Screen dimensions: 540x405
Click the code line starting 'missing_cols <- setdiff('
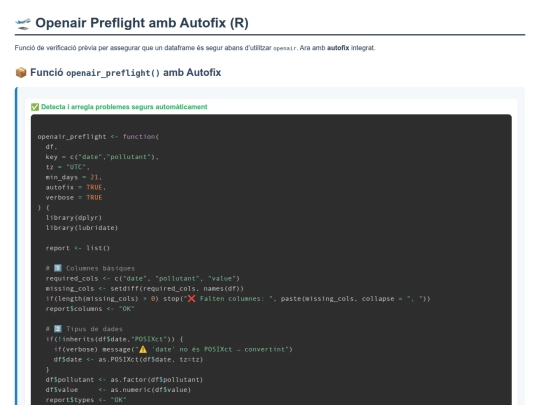coord(145,289)
